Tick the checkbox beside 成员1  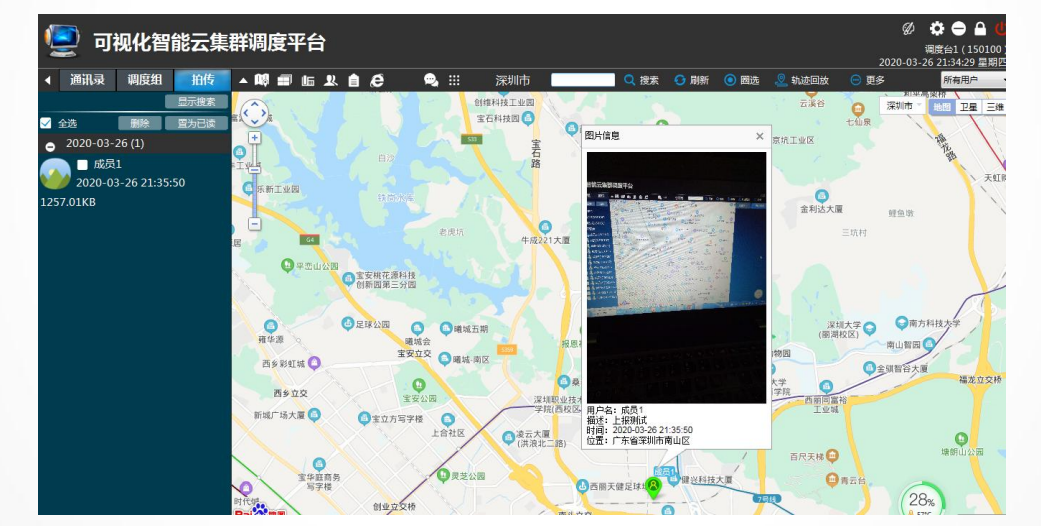coord(82,164)
